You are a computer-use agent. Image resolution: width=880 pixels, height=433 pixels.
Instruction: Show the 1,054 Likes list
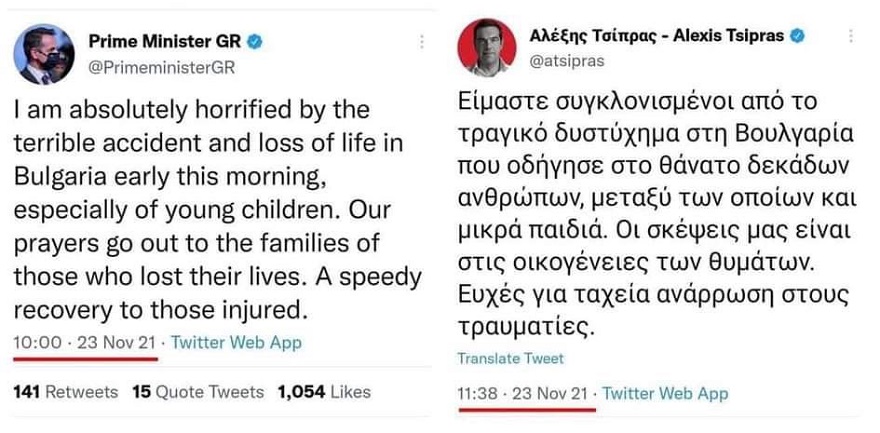[x=324, y=391]
